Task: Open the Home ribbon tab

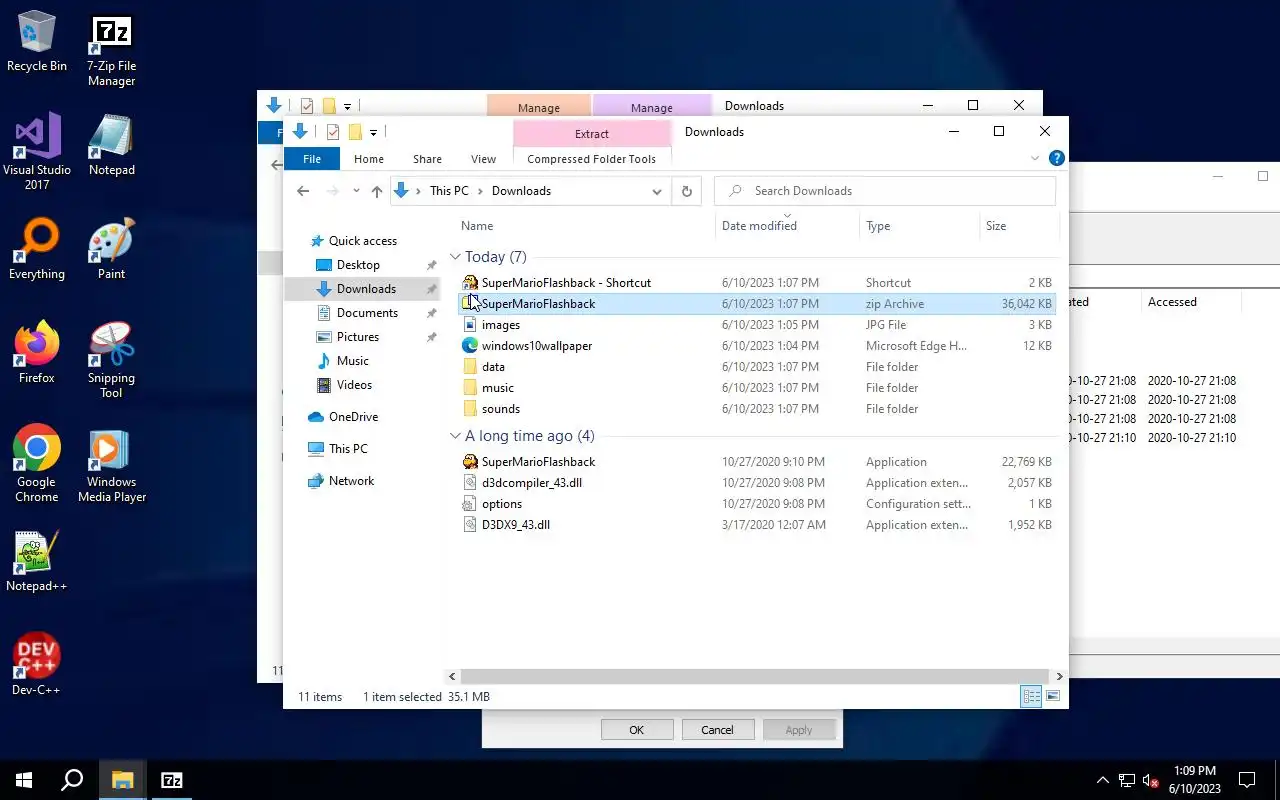Action: coord(368,159)
